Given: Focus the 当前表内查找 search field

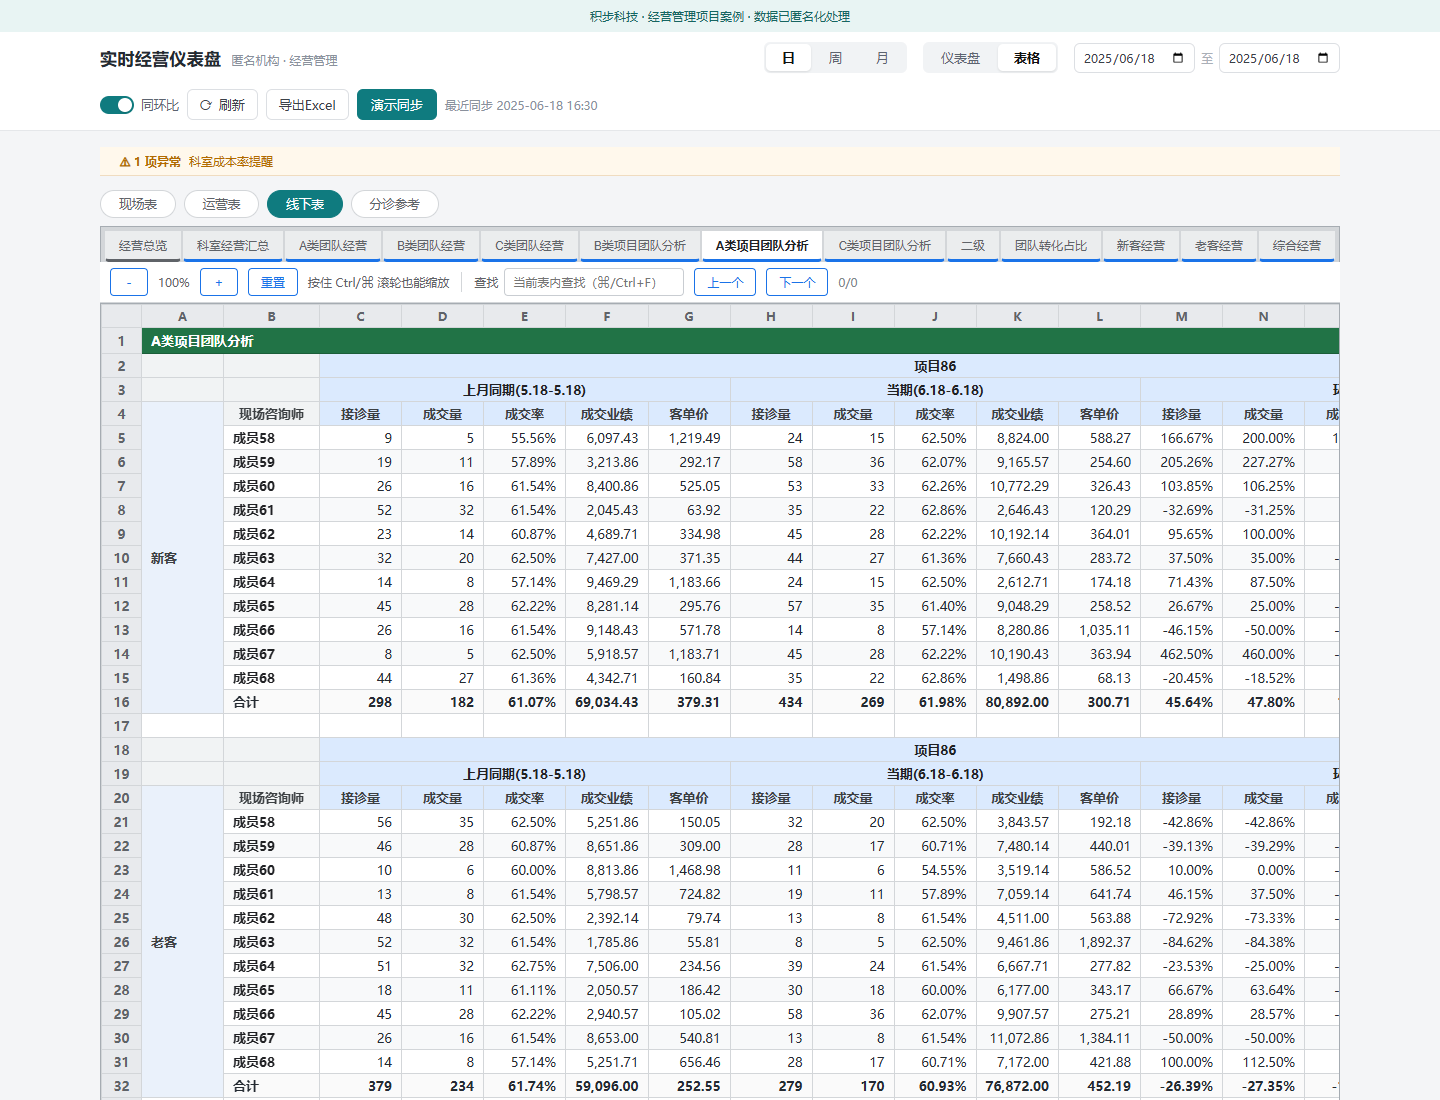Looking at the screenshot, I should [x=594, y=282].
